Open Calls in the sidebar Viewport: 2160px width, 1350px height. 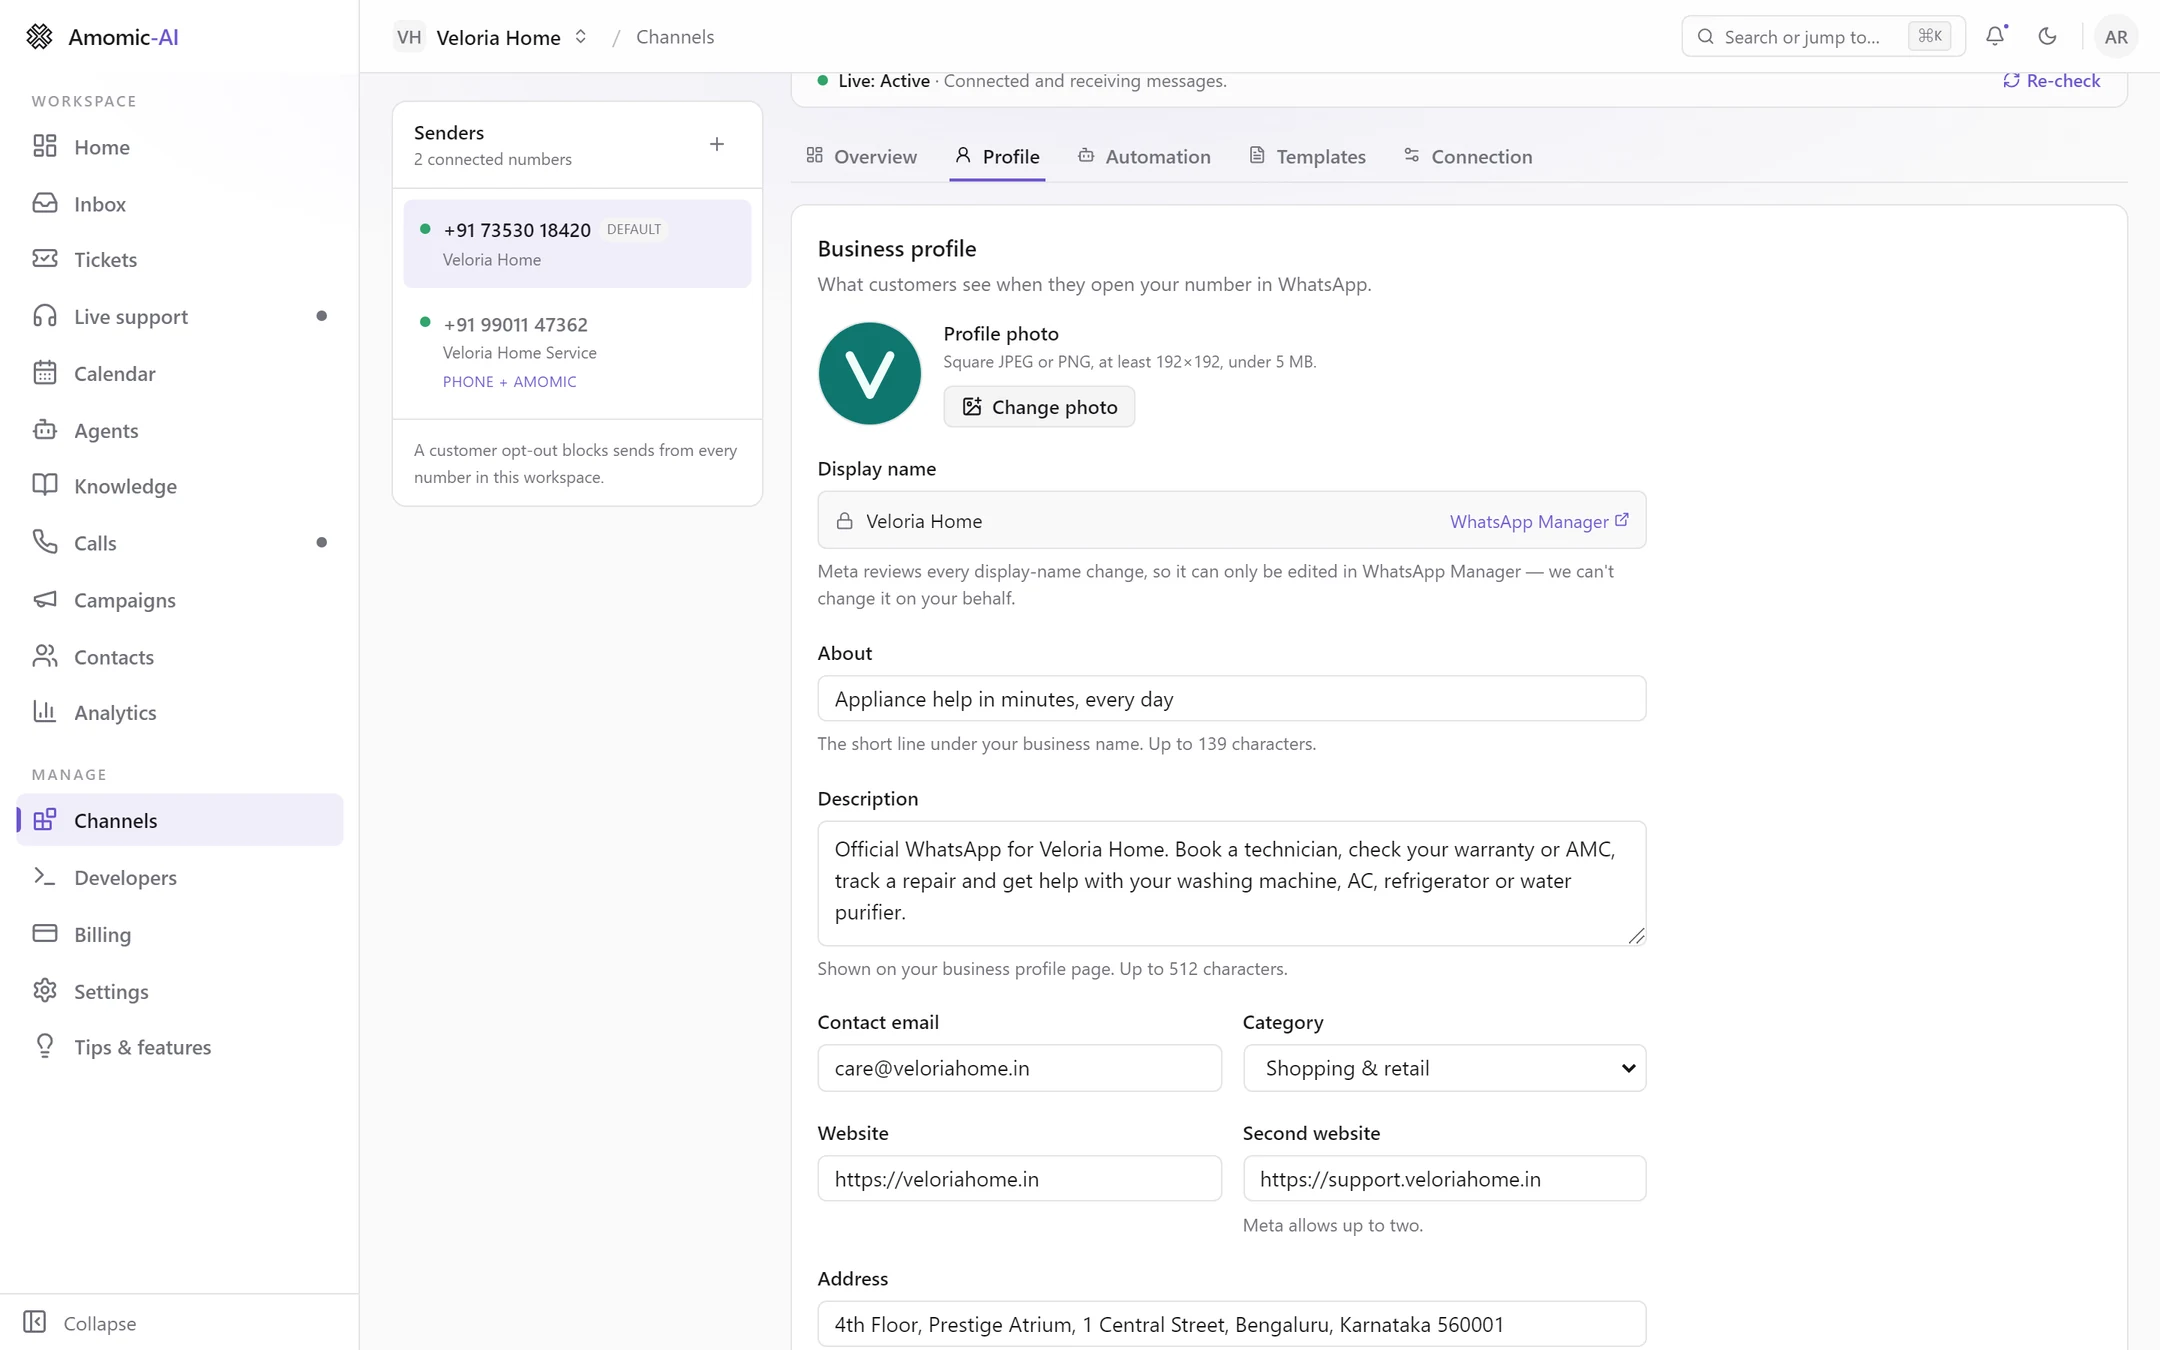click(x=179, y=542)
